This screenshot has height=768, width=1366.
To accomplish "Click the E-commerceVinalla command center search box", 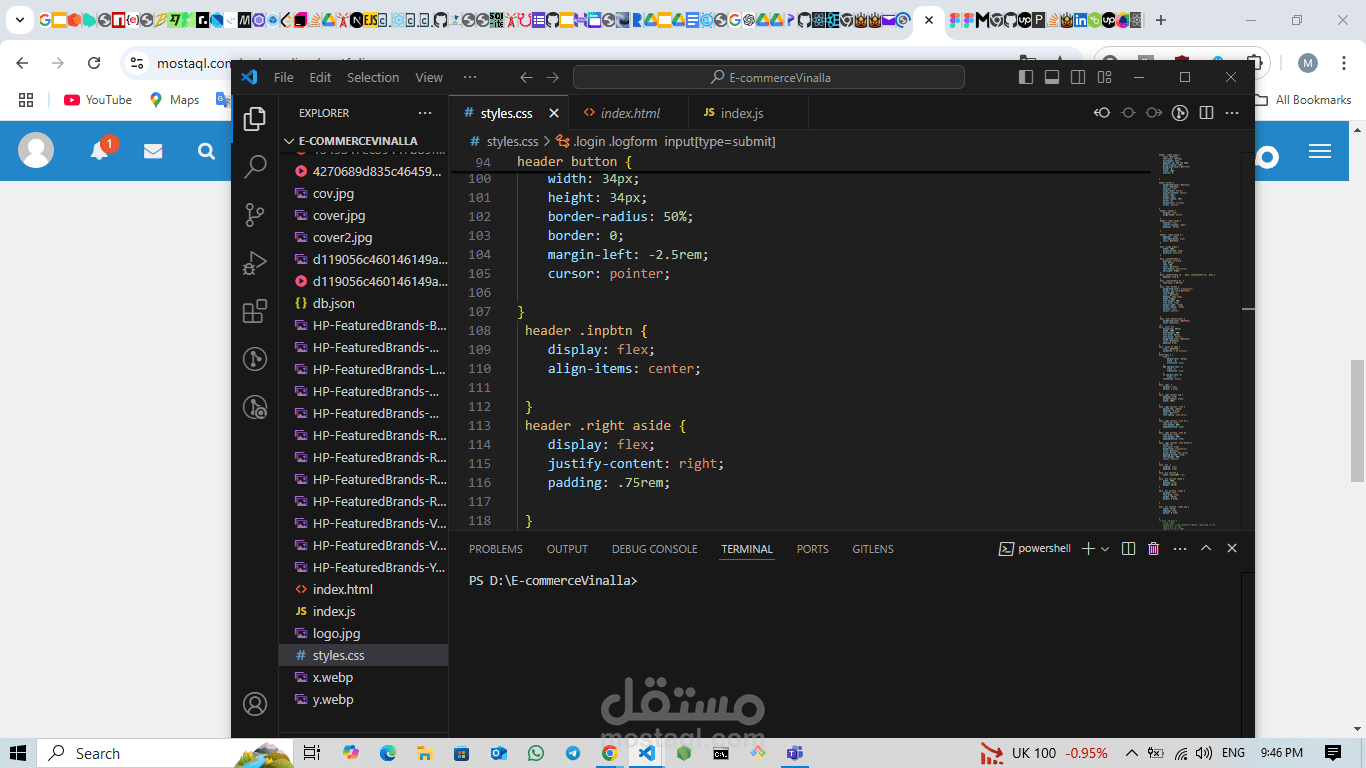I will 769,77.
